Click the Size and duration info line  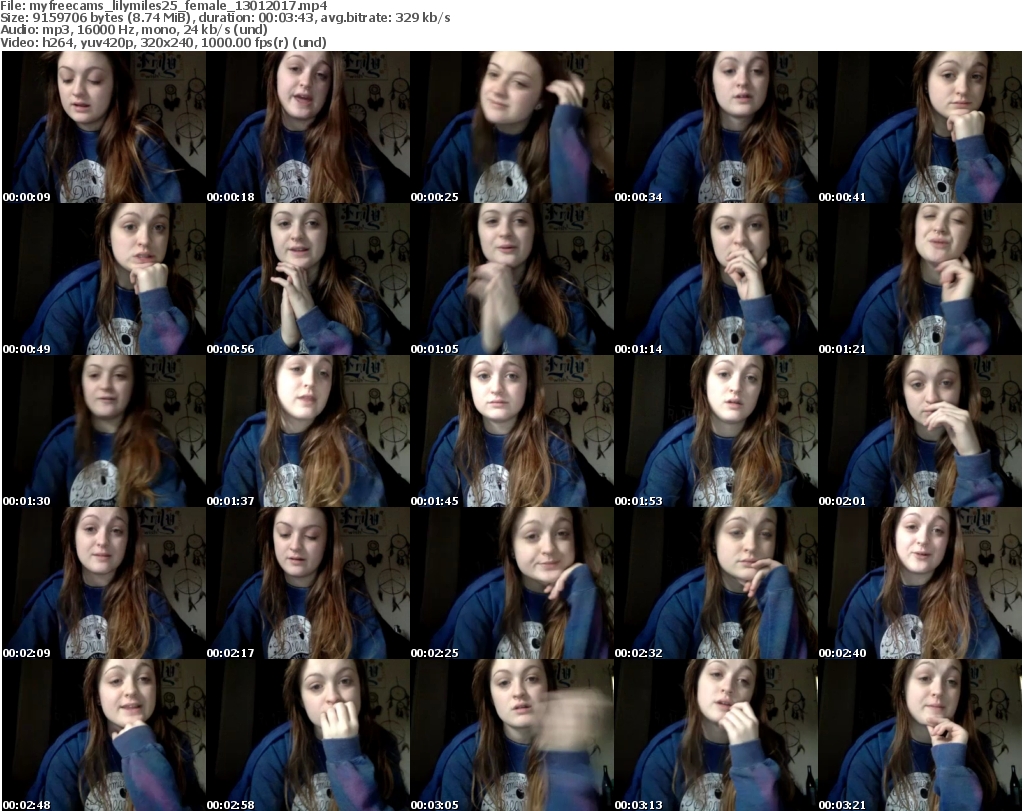click(x=225, y=18)
